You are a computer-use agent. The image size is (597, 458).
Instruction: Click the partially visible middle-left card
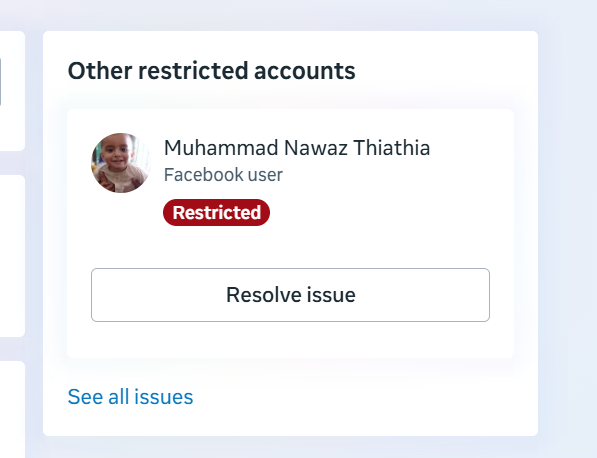pos(12,256)
